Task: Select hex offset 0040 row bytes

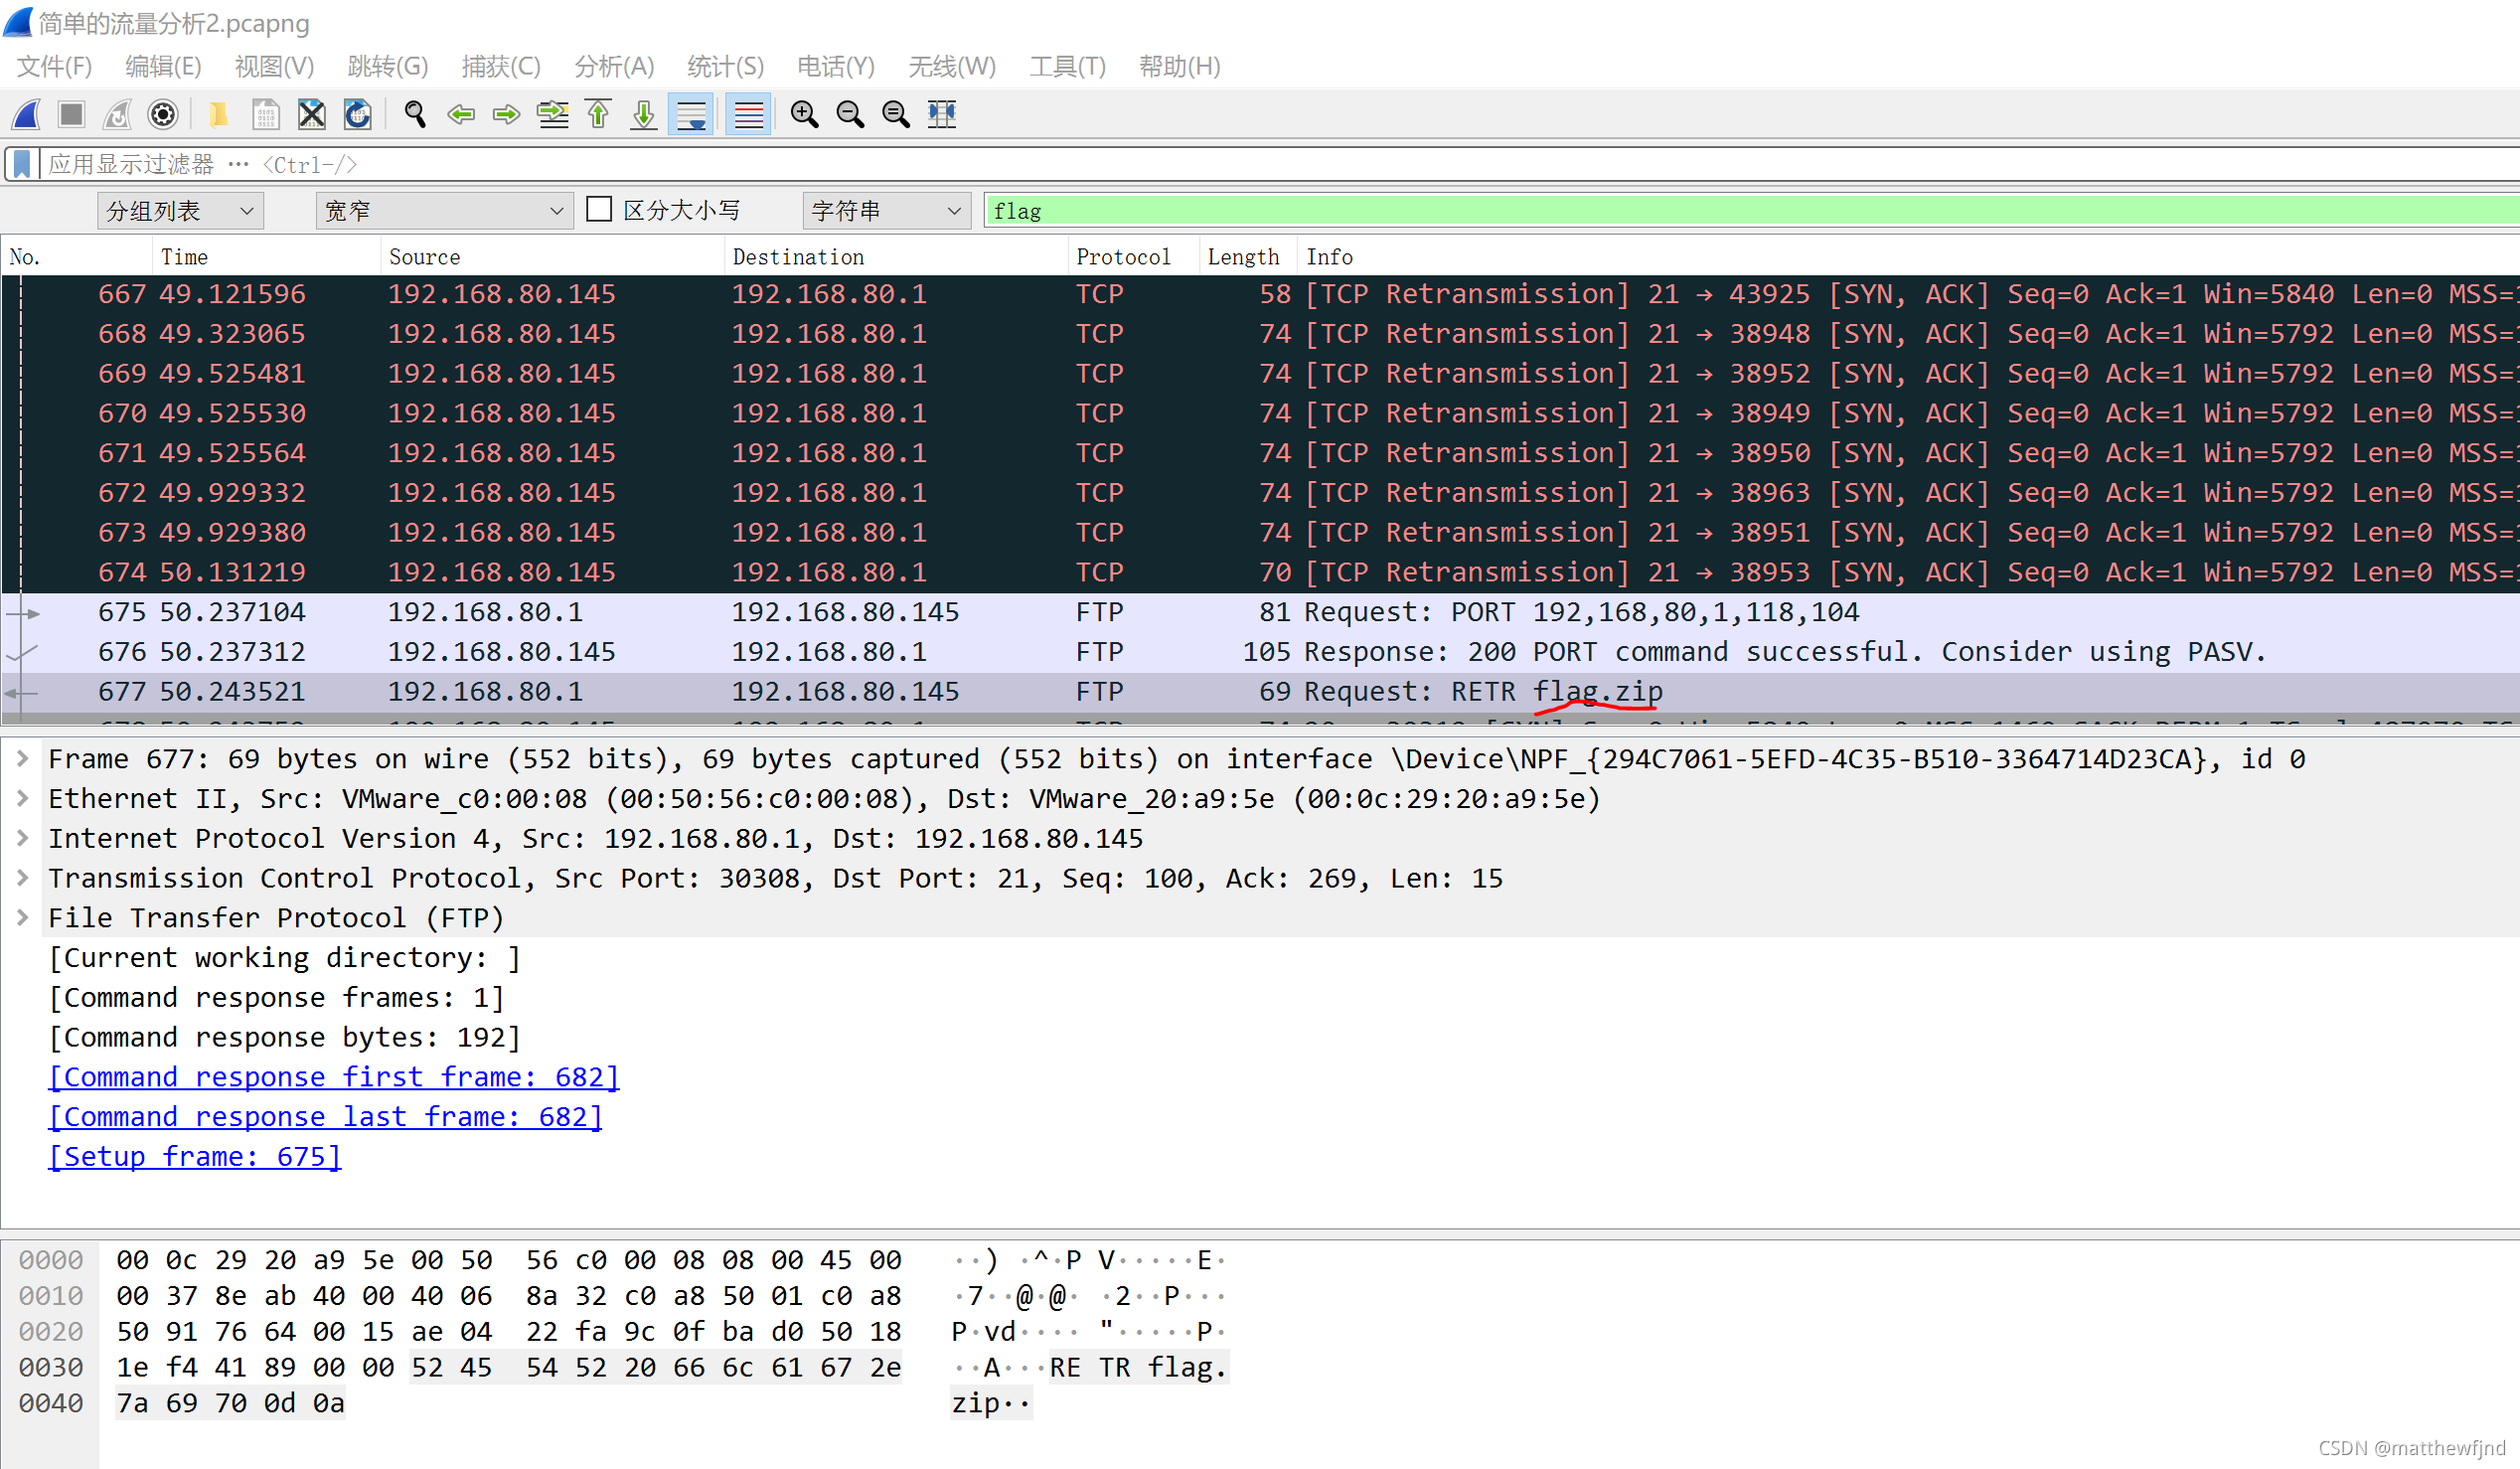Action: click(230, 1403)
